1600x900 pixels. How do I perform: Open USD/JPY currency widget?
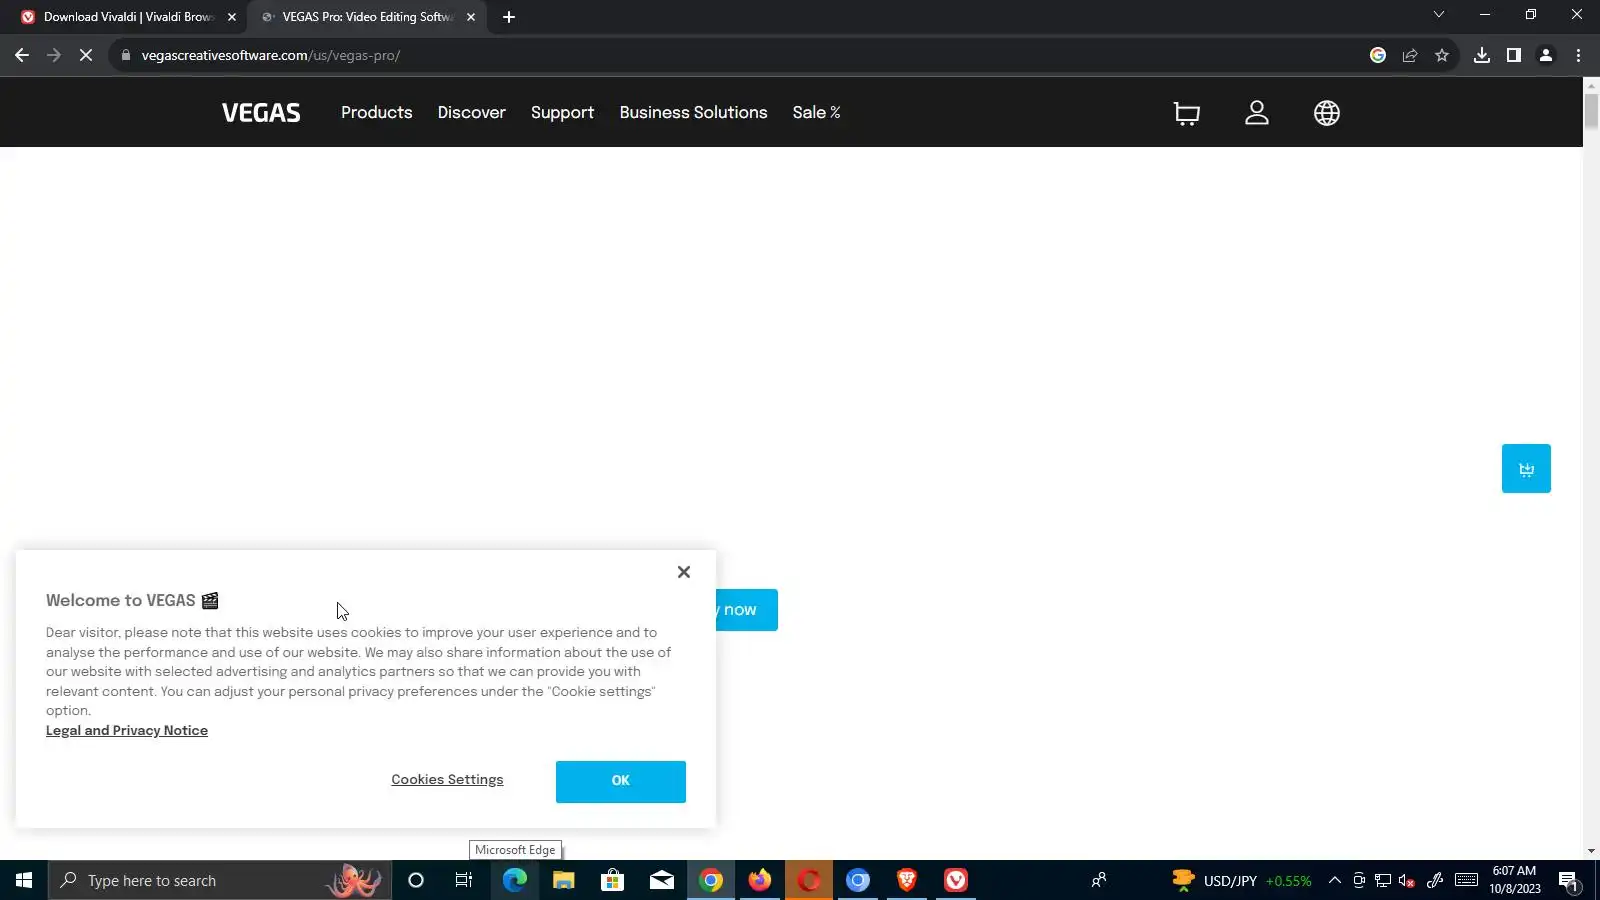click(1241, 881)
